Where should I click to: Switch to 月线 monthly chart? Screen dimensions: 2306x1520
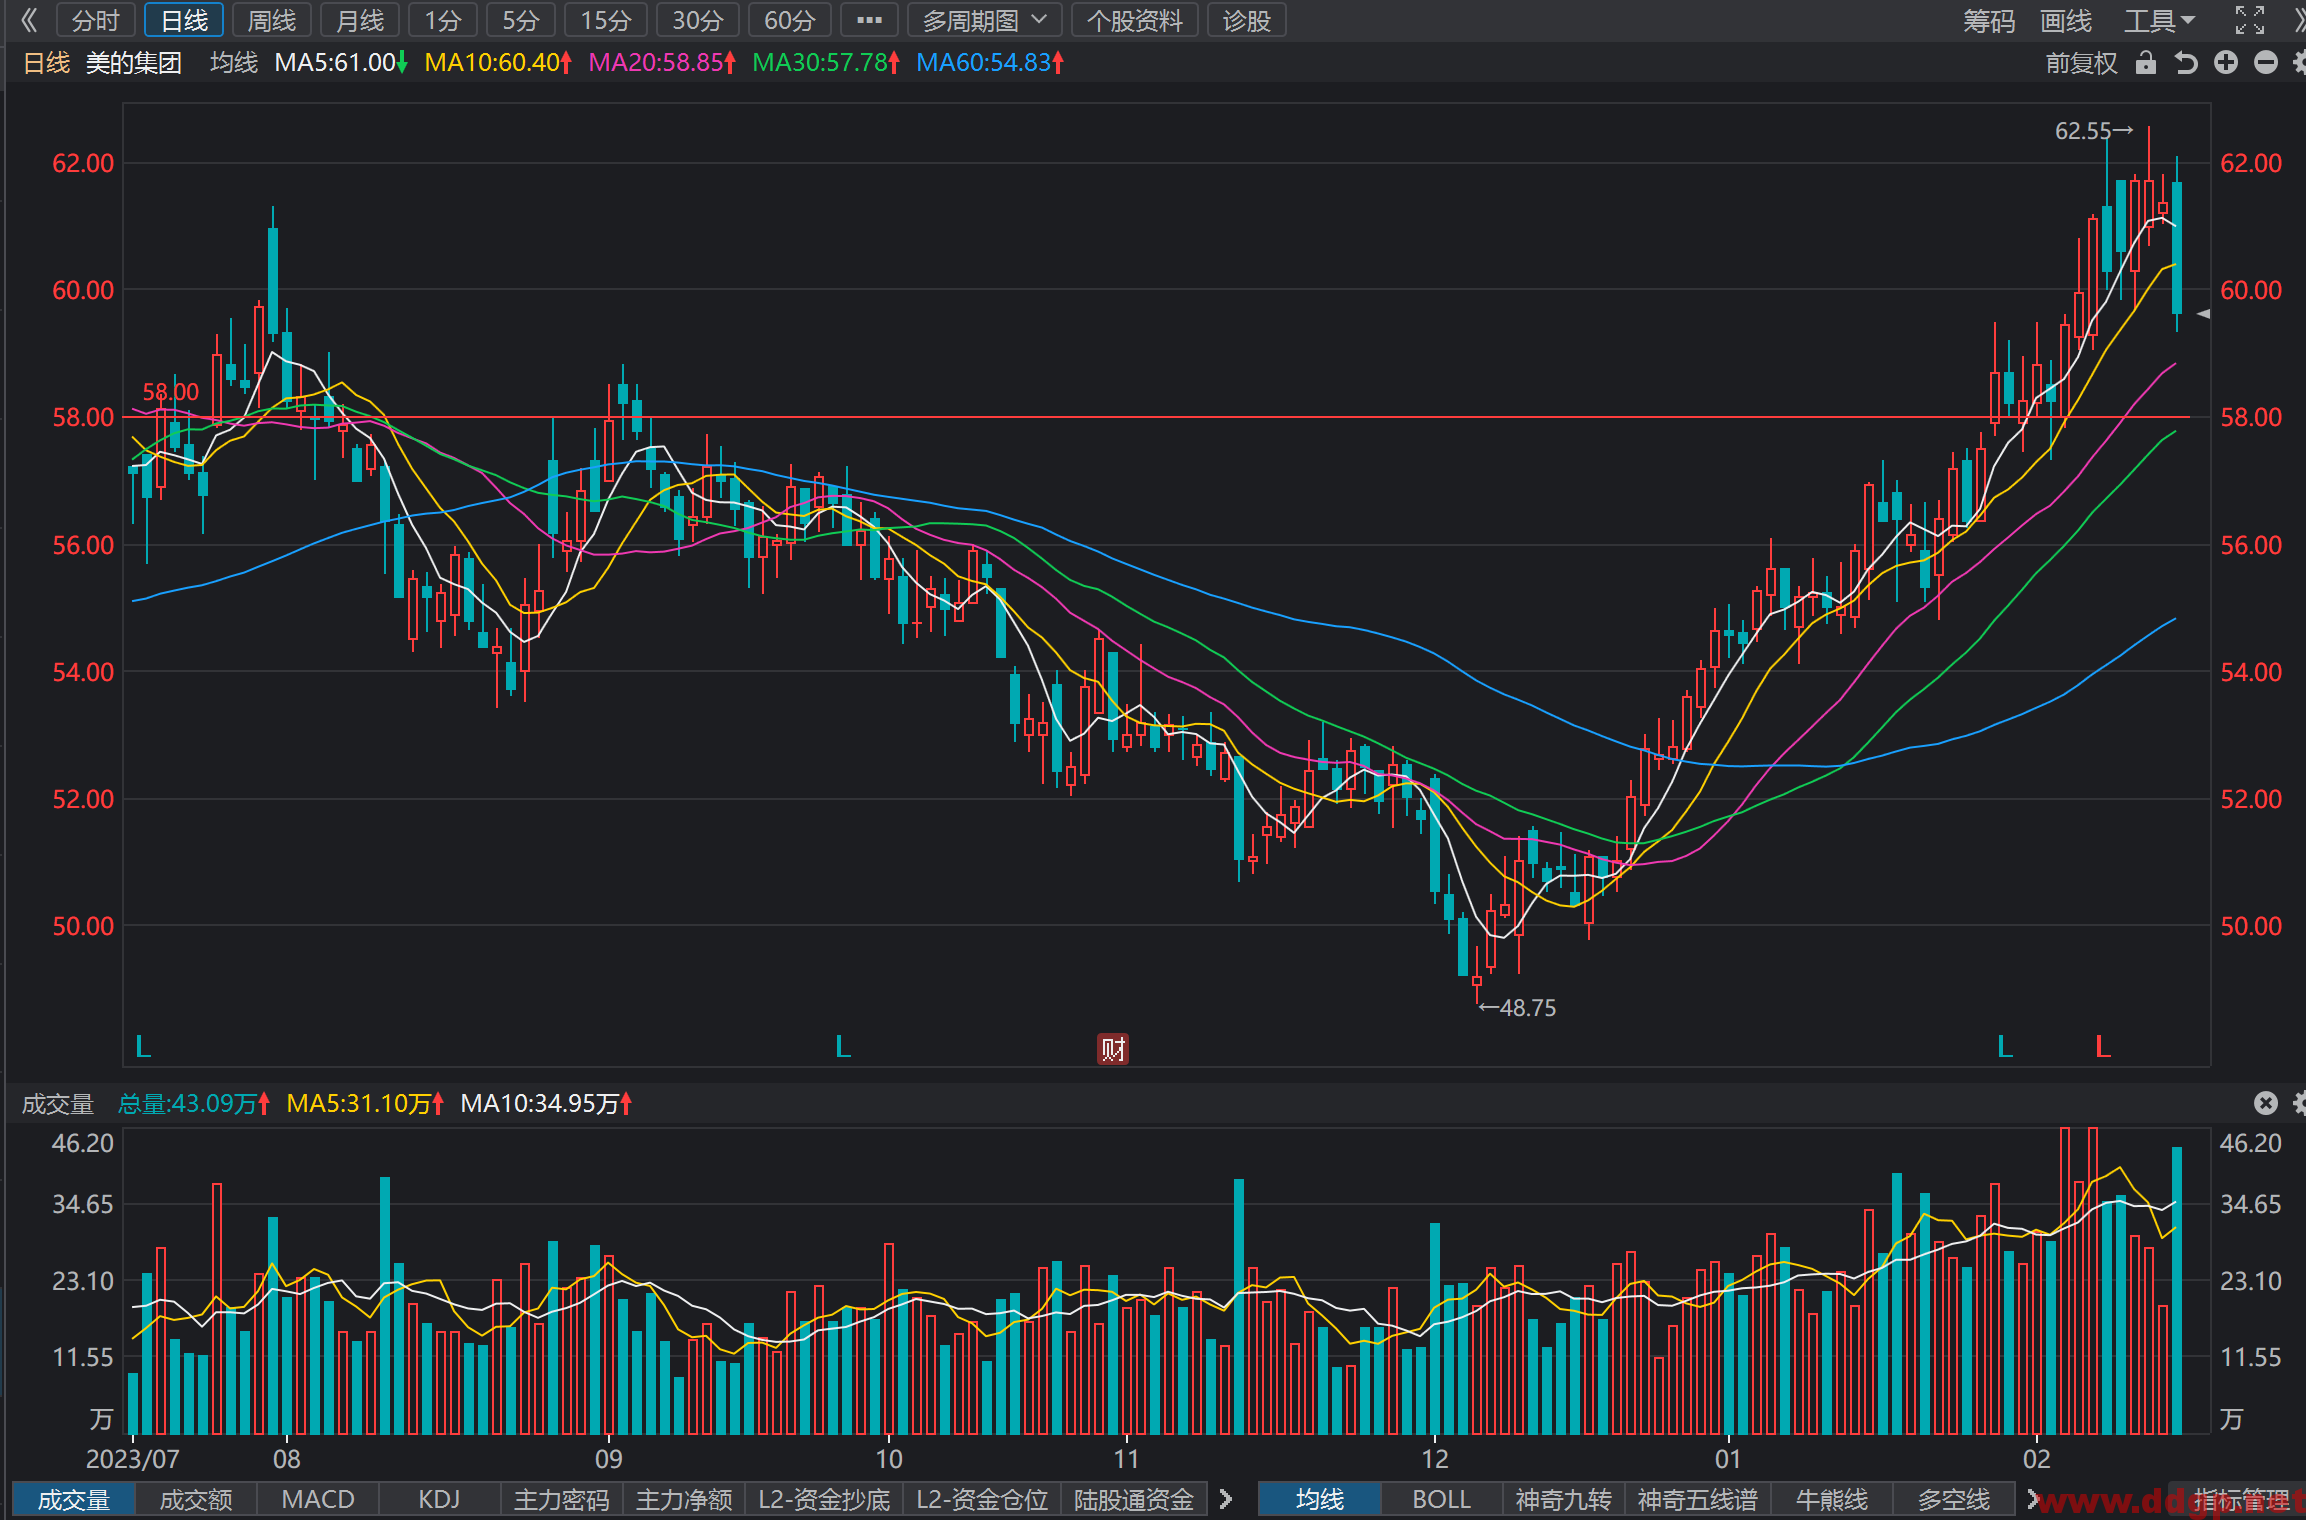click(360, 20)
